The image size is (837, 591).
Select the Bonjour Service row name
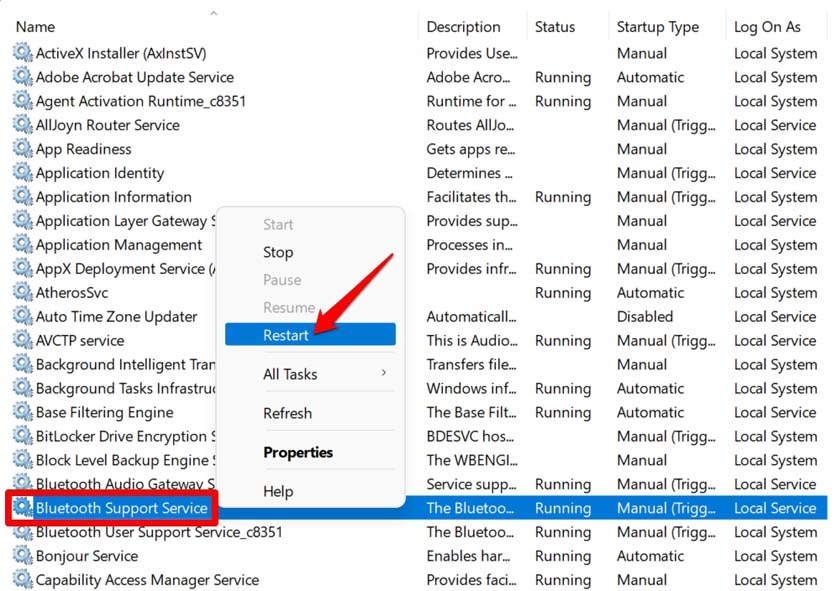coord(87,556)
